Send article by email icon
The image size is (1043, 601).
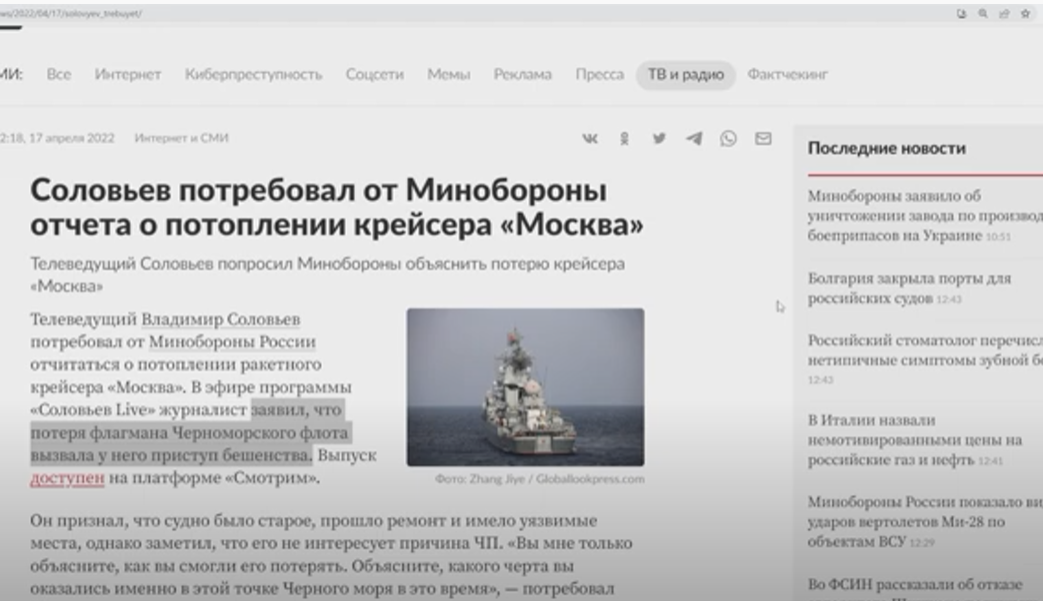[763, 139]
